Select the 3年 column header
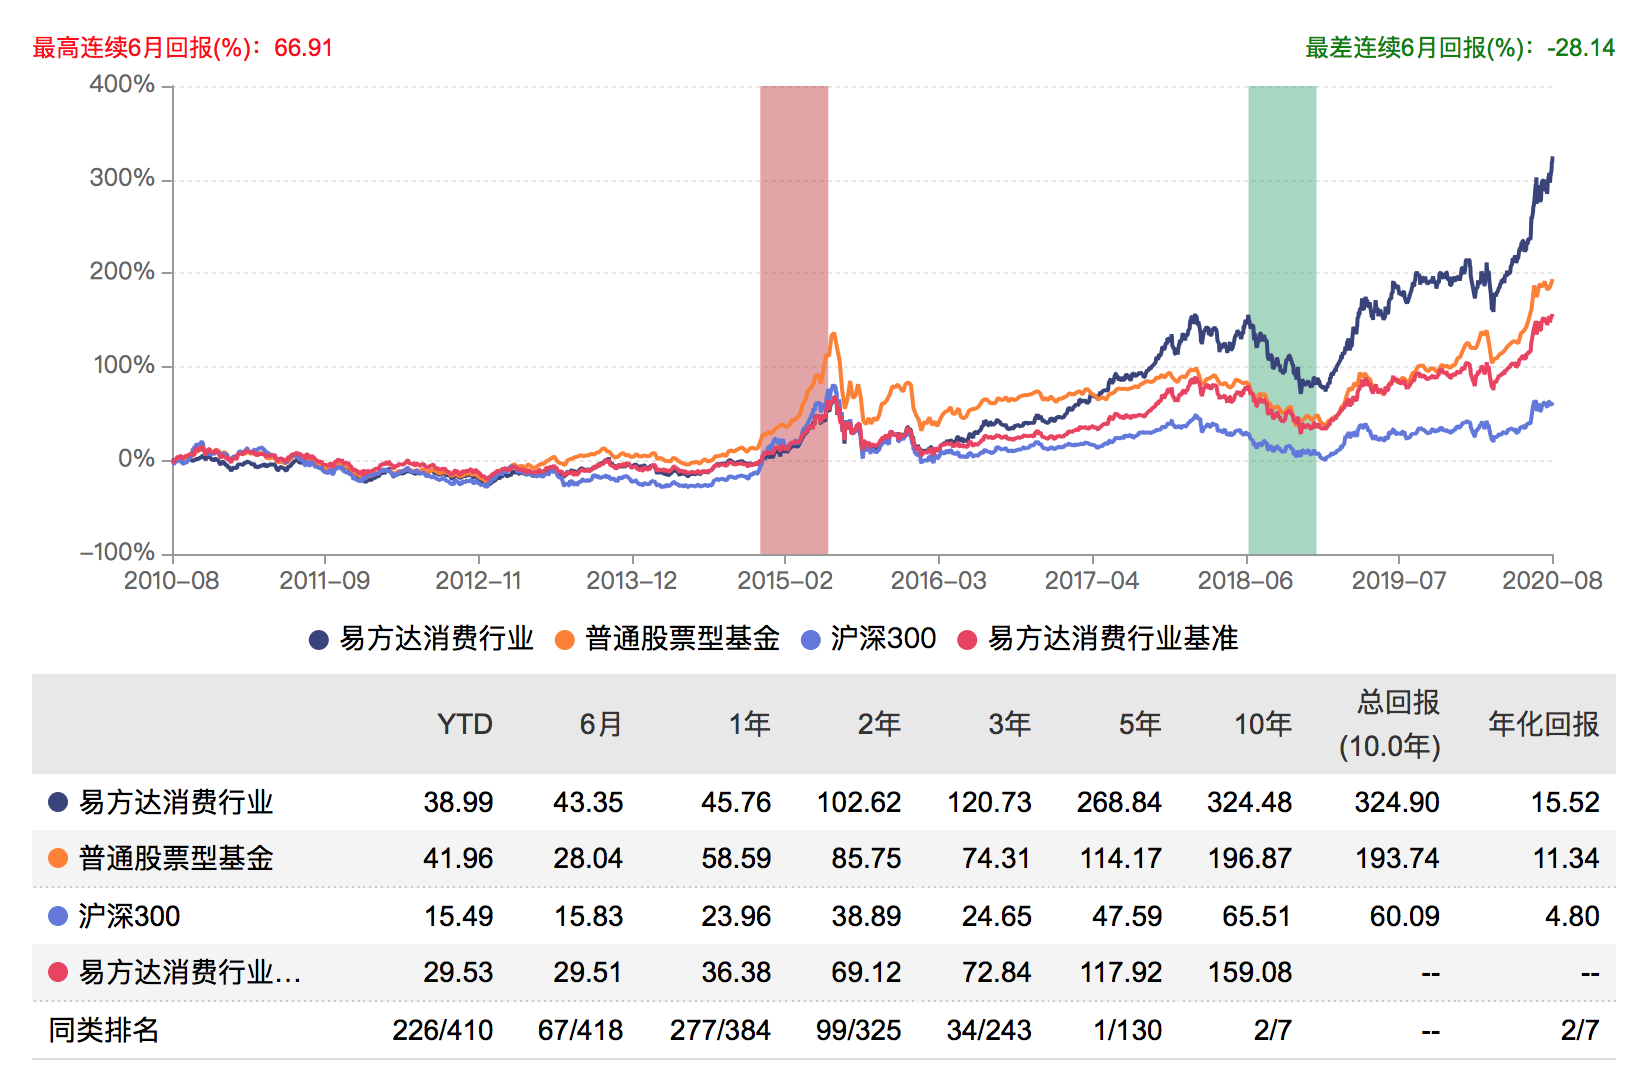Image resolution: width=1644 pixels, height=1084 pixels. coord(1009,724)
